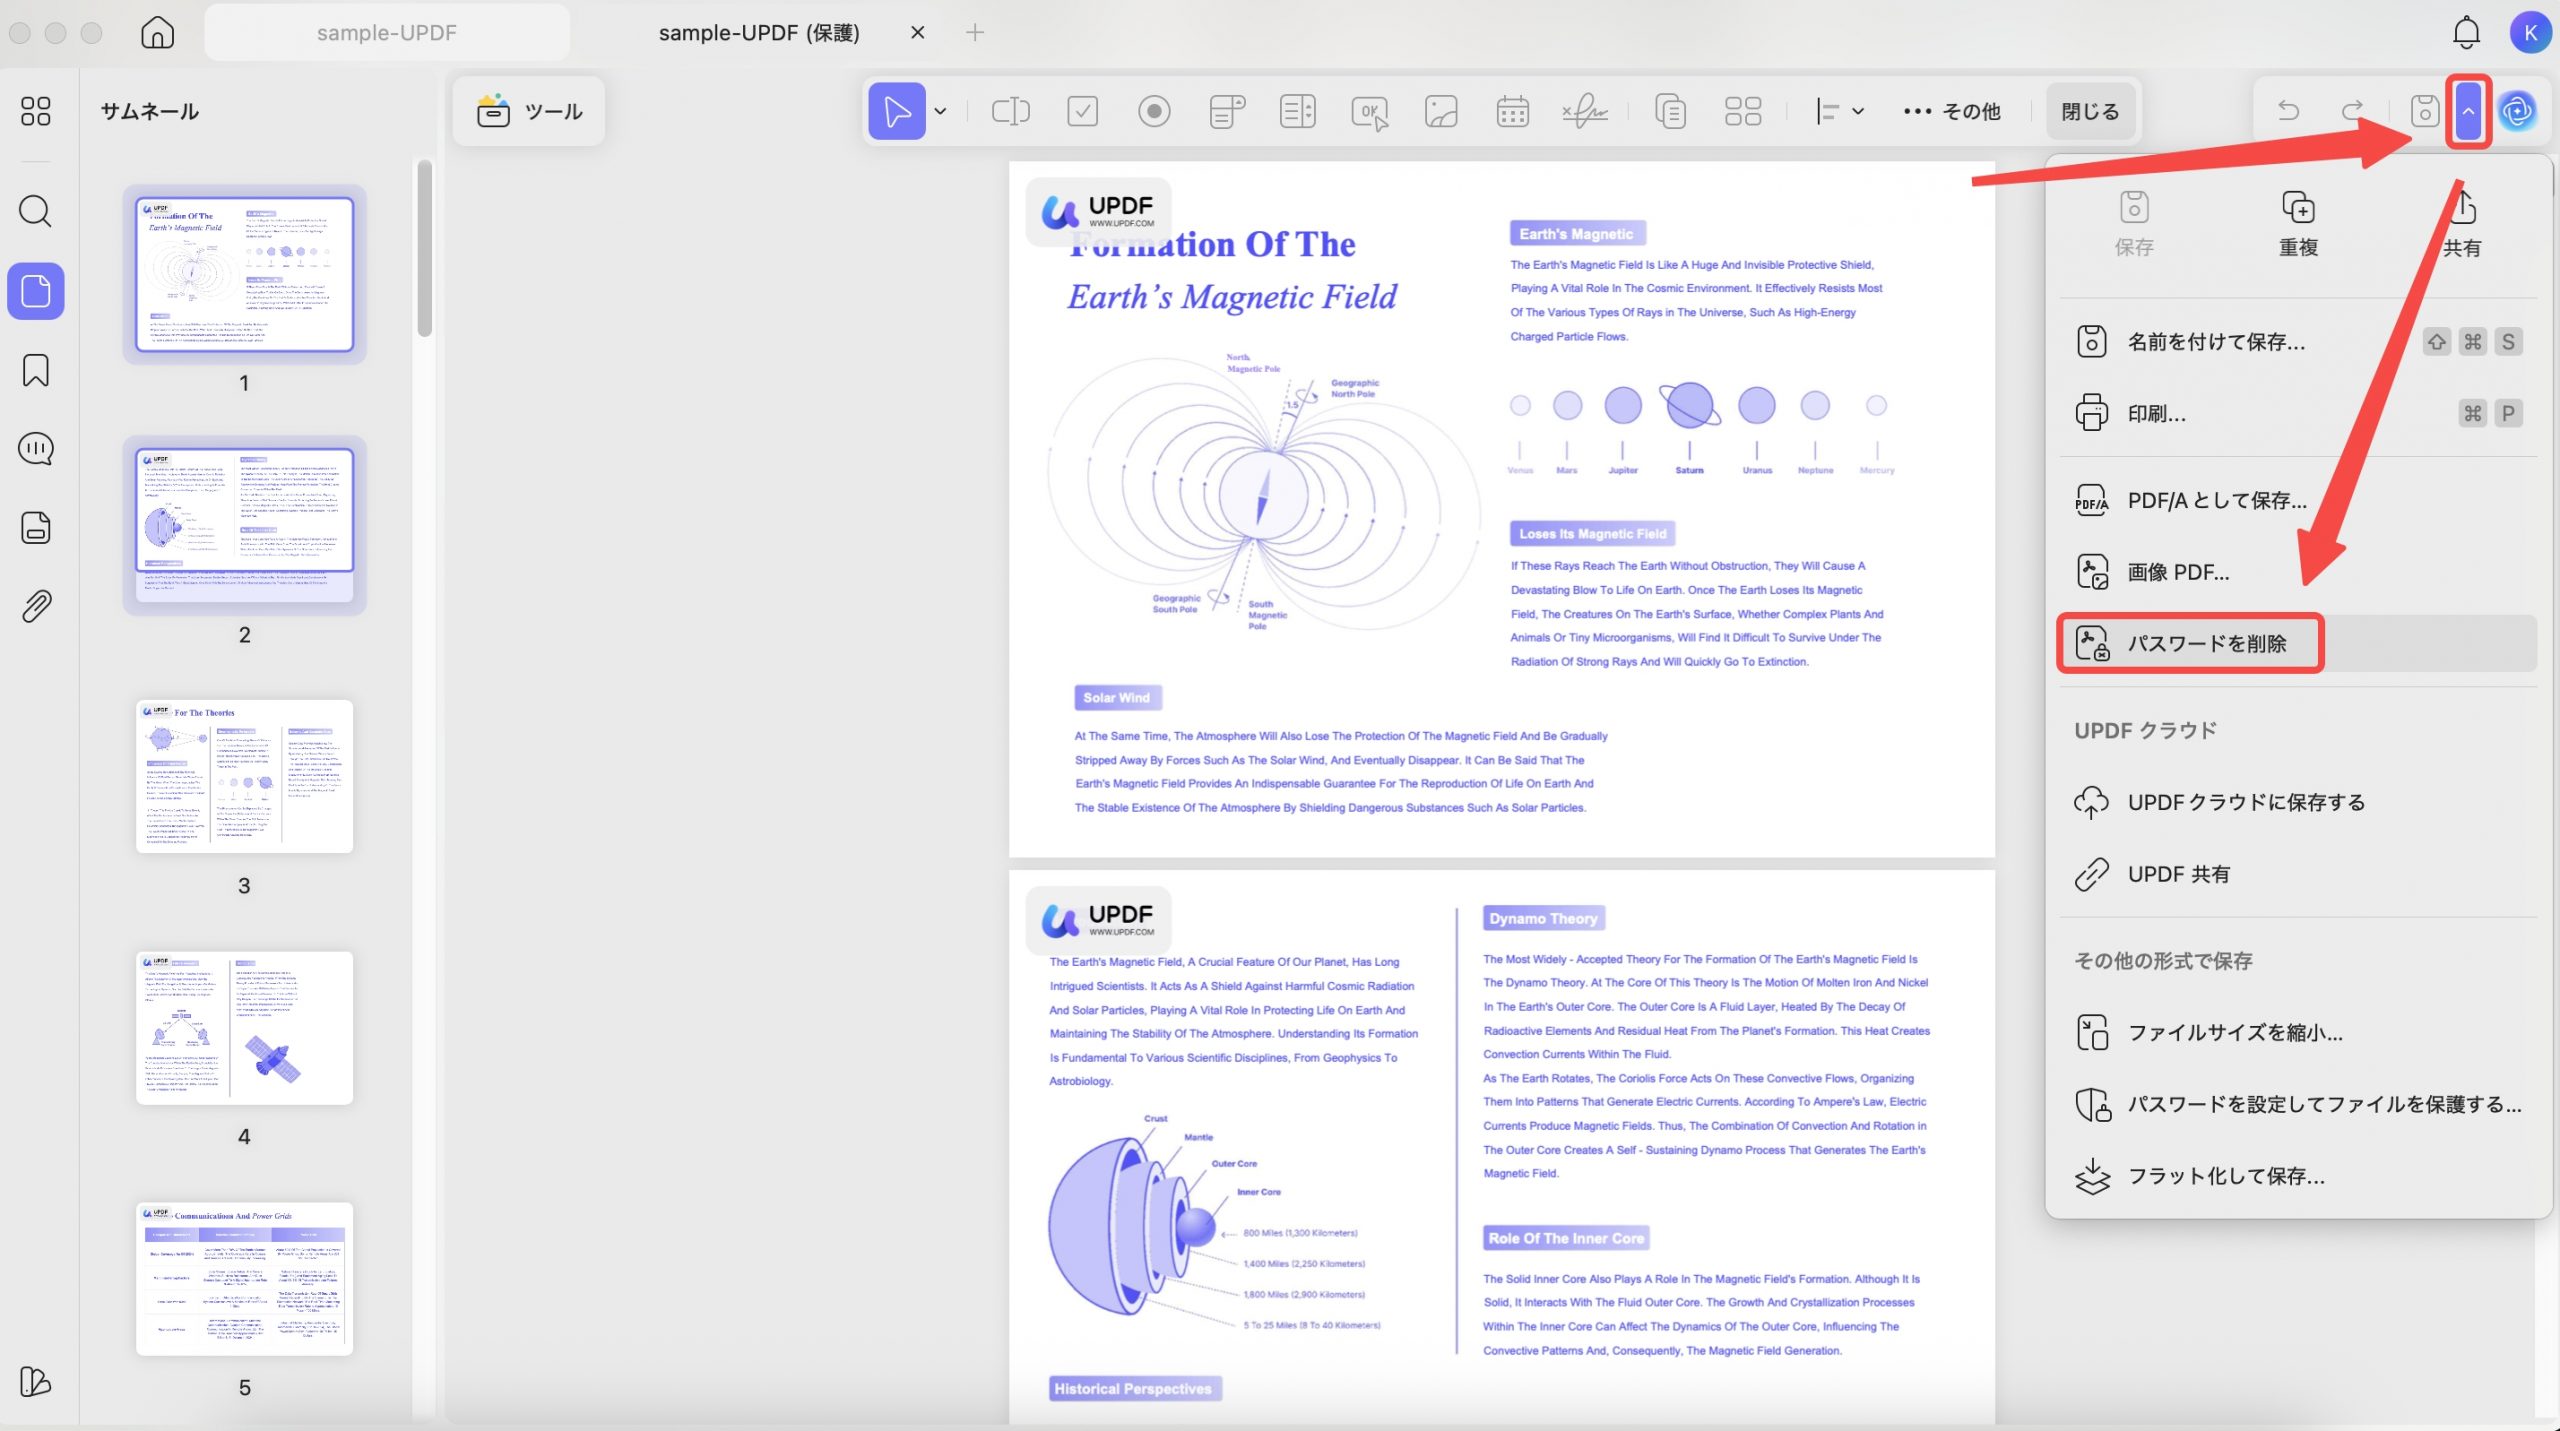The height and width of the screenshot is (1431, 2560).
Task: Collapse the save options menu chevron
Action: point(2467,111)
